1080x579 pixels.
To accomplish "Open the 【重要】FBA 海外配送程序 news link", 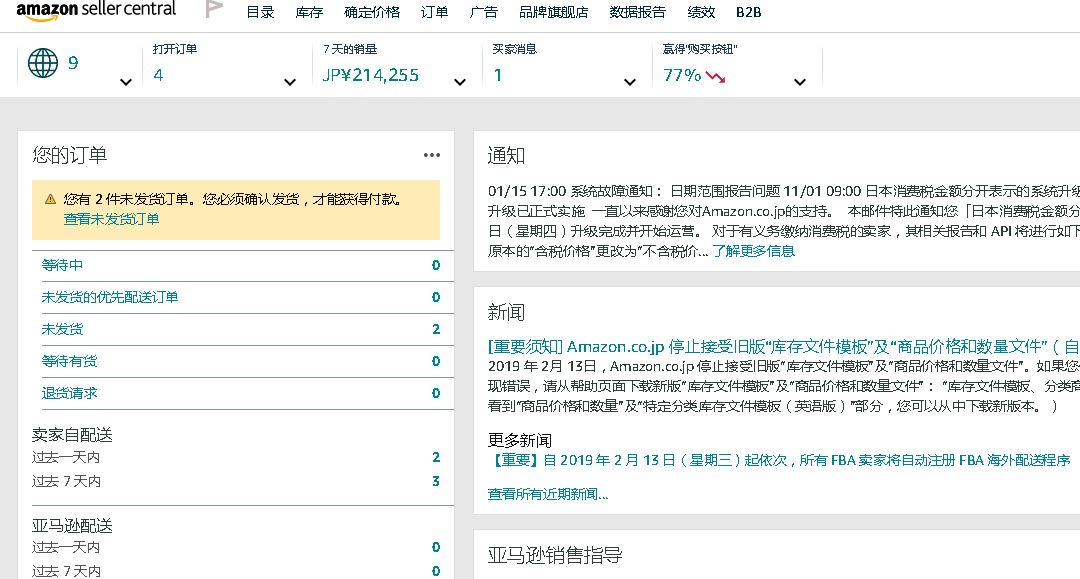I will 779,460.
